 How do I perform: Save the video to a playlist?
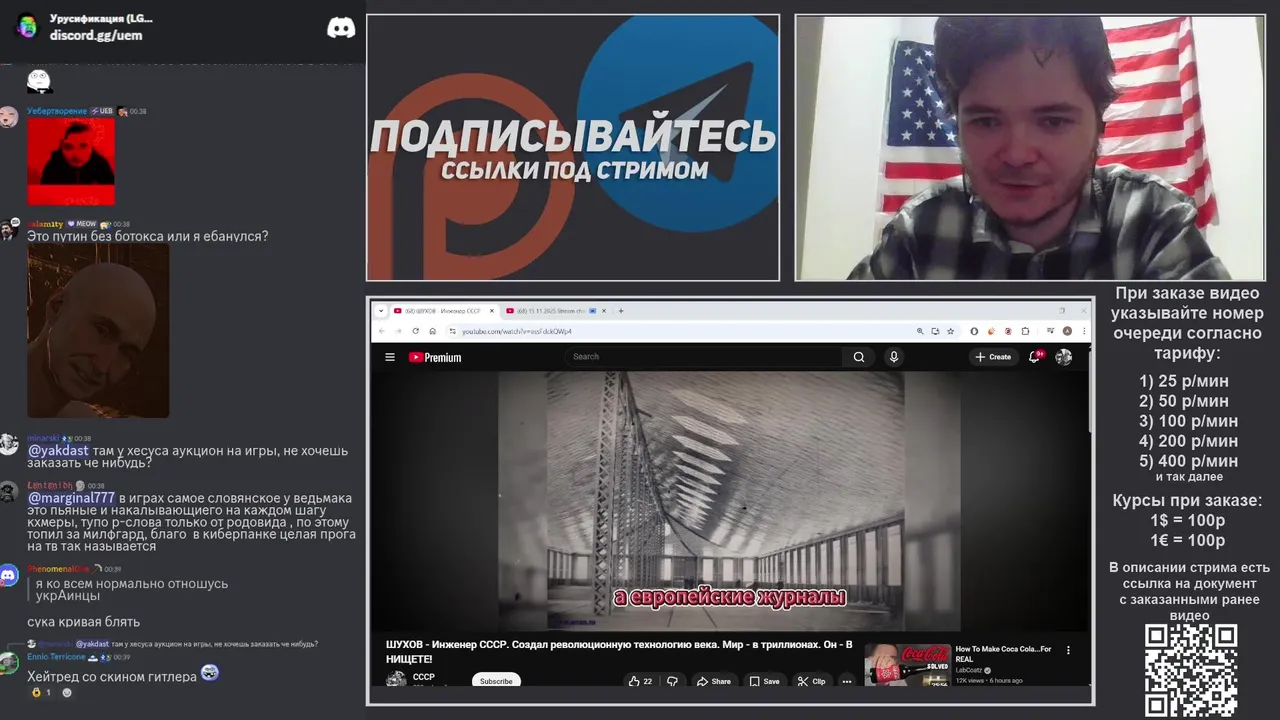pyautogui.click(x=764, y=681)
